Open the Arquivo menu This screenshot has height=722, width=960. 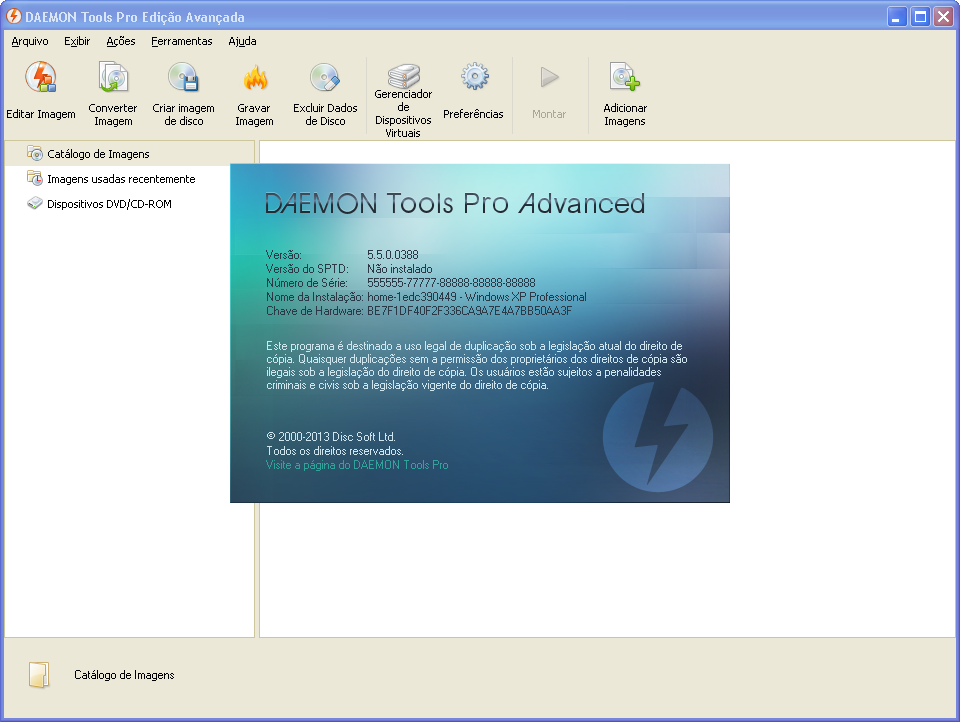[30, 41]
